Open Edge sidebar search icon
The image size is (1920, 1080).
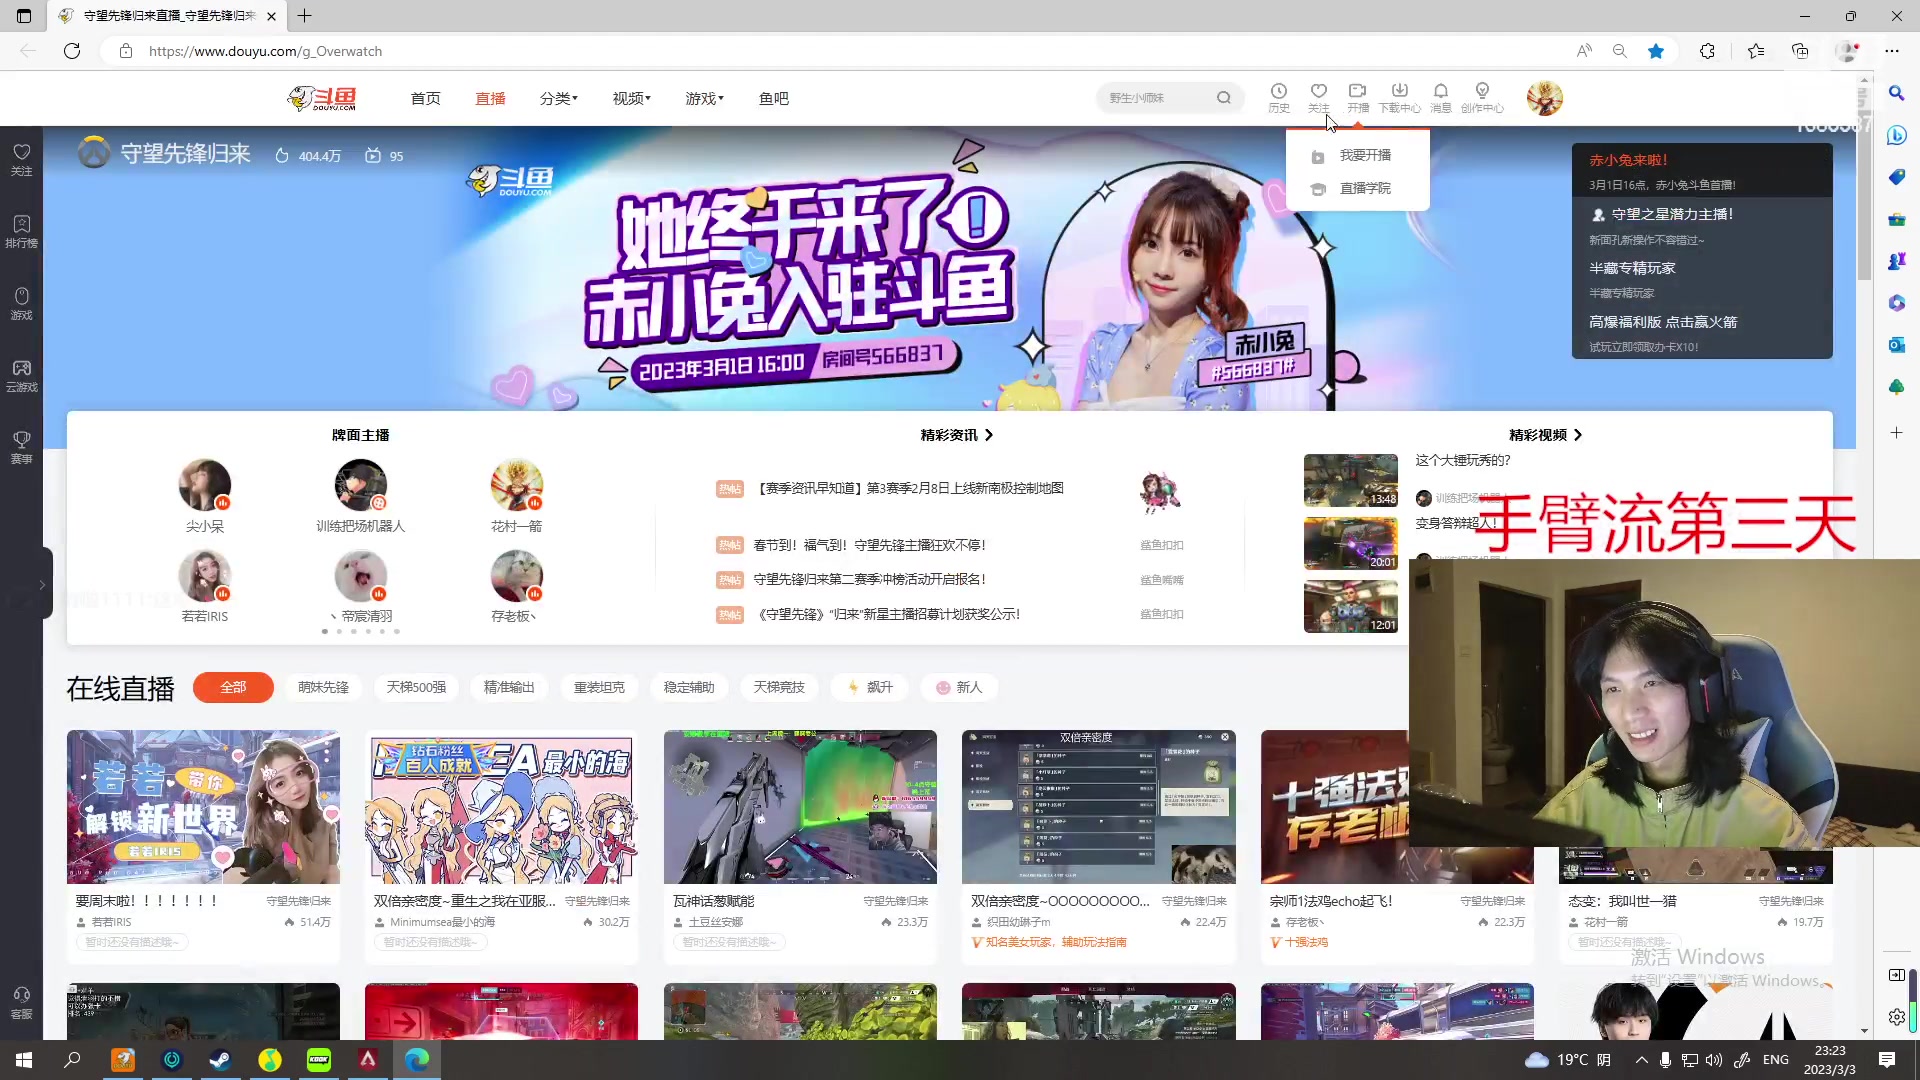coord(1896,93)
